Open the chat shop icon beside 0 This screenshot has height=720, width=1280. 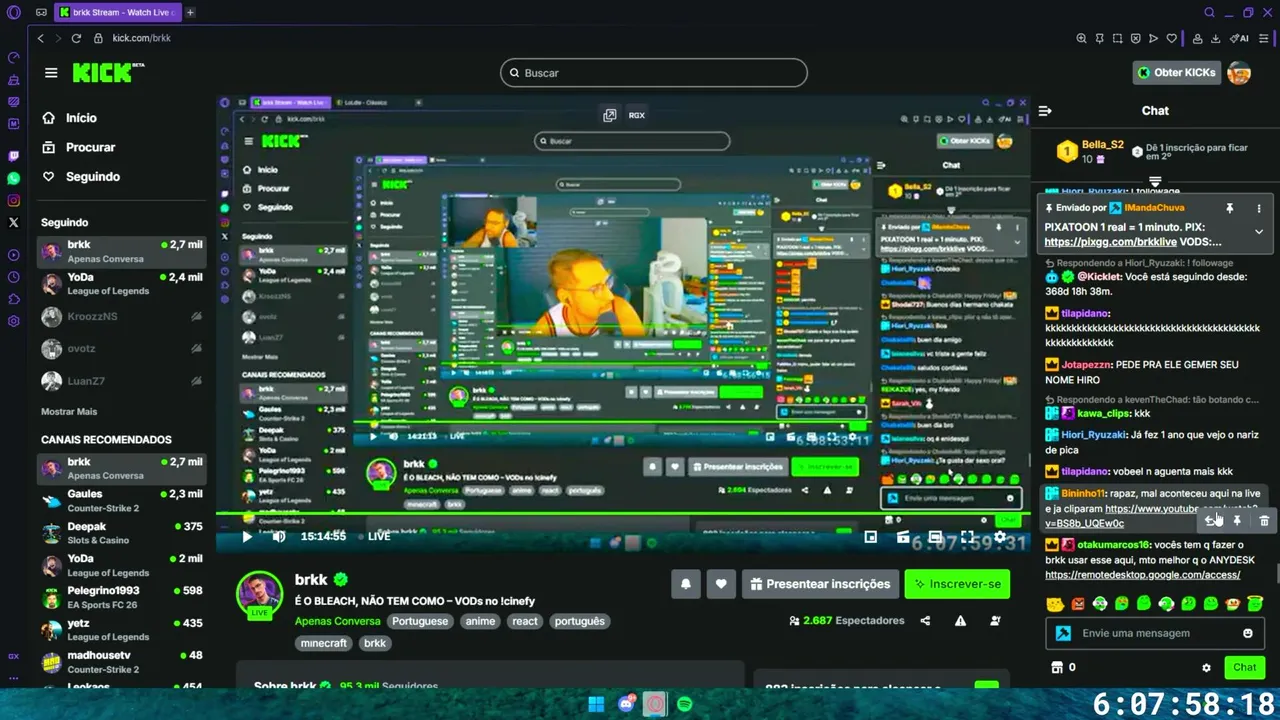click(x=1056, y=667)
